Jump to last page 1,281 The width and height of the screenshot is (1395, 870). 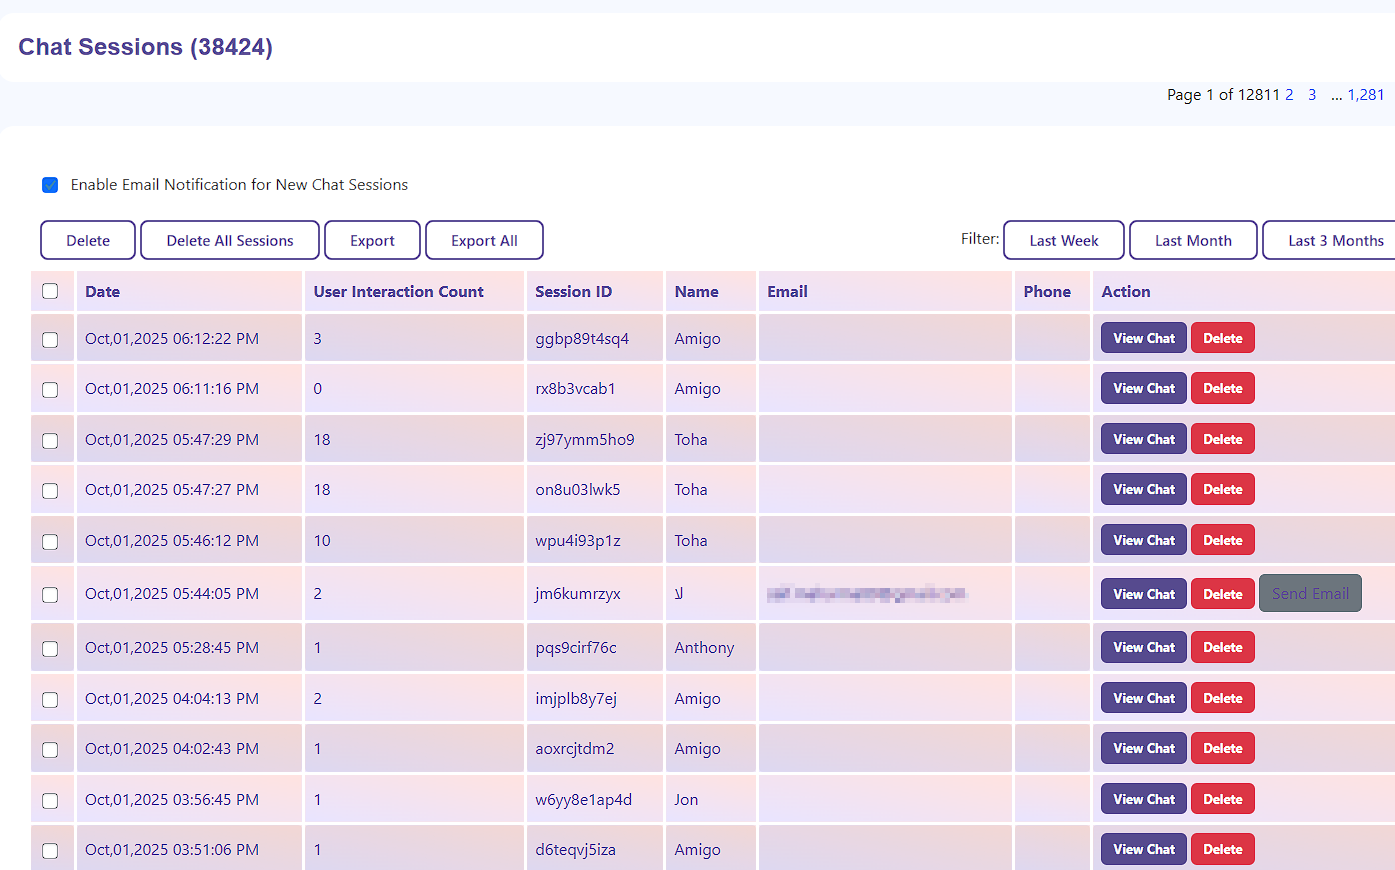(1365, 95)
